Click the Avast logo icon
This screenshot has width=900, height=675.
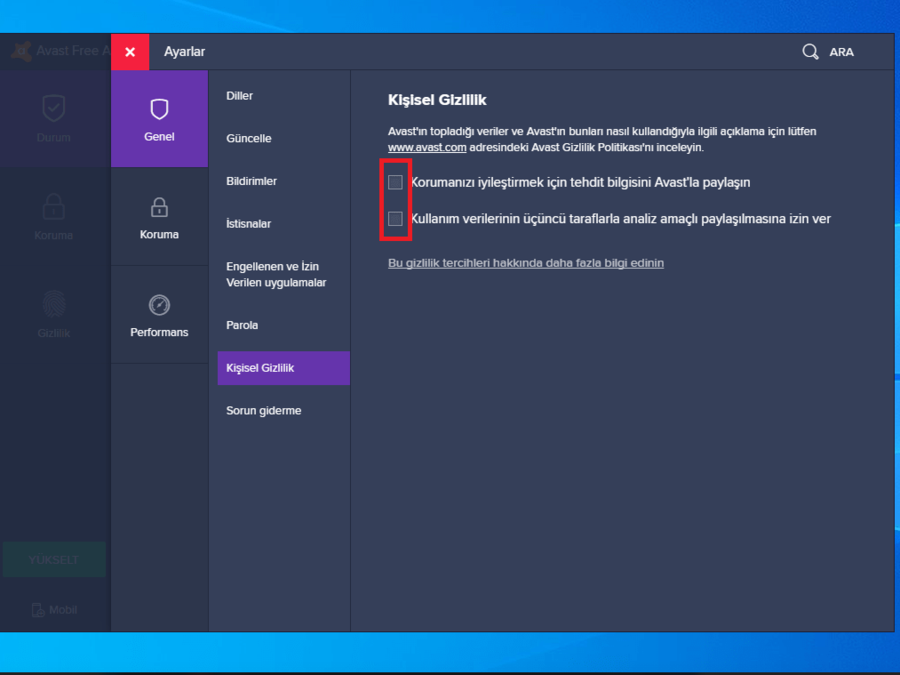(x=22, y=52)
